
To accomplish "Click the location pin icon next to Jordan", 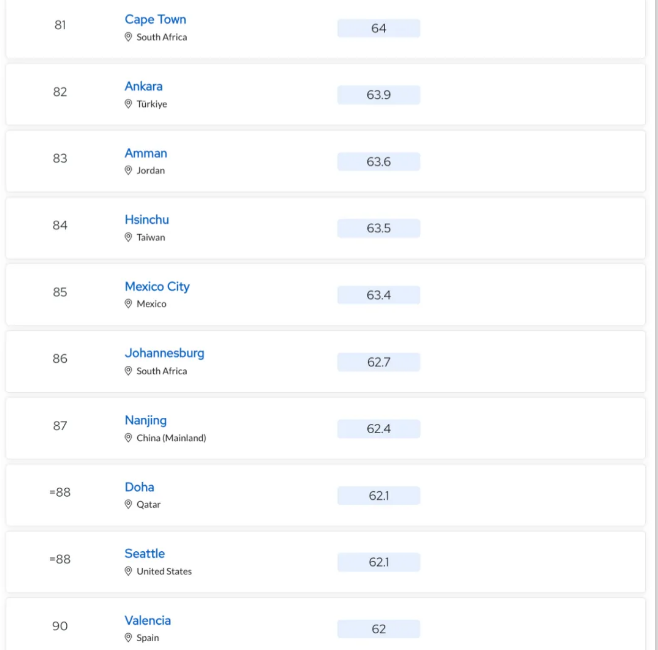I will click(128, 170).
